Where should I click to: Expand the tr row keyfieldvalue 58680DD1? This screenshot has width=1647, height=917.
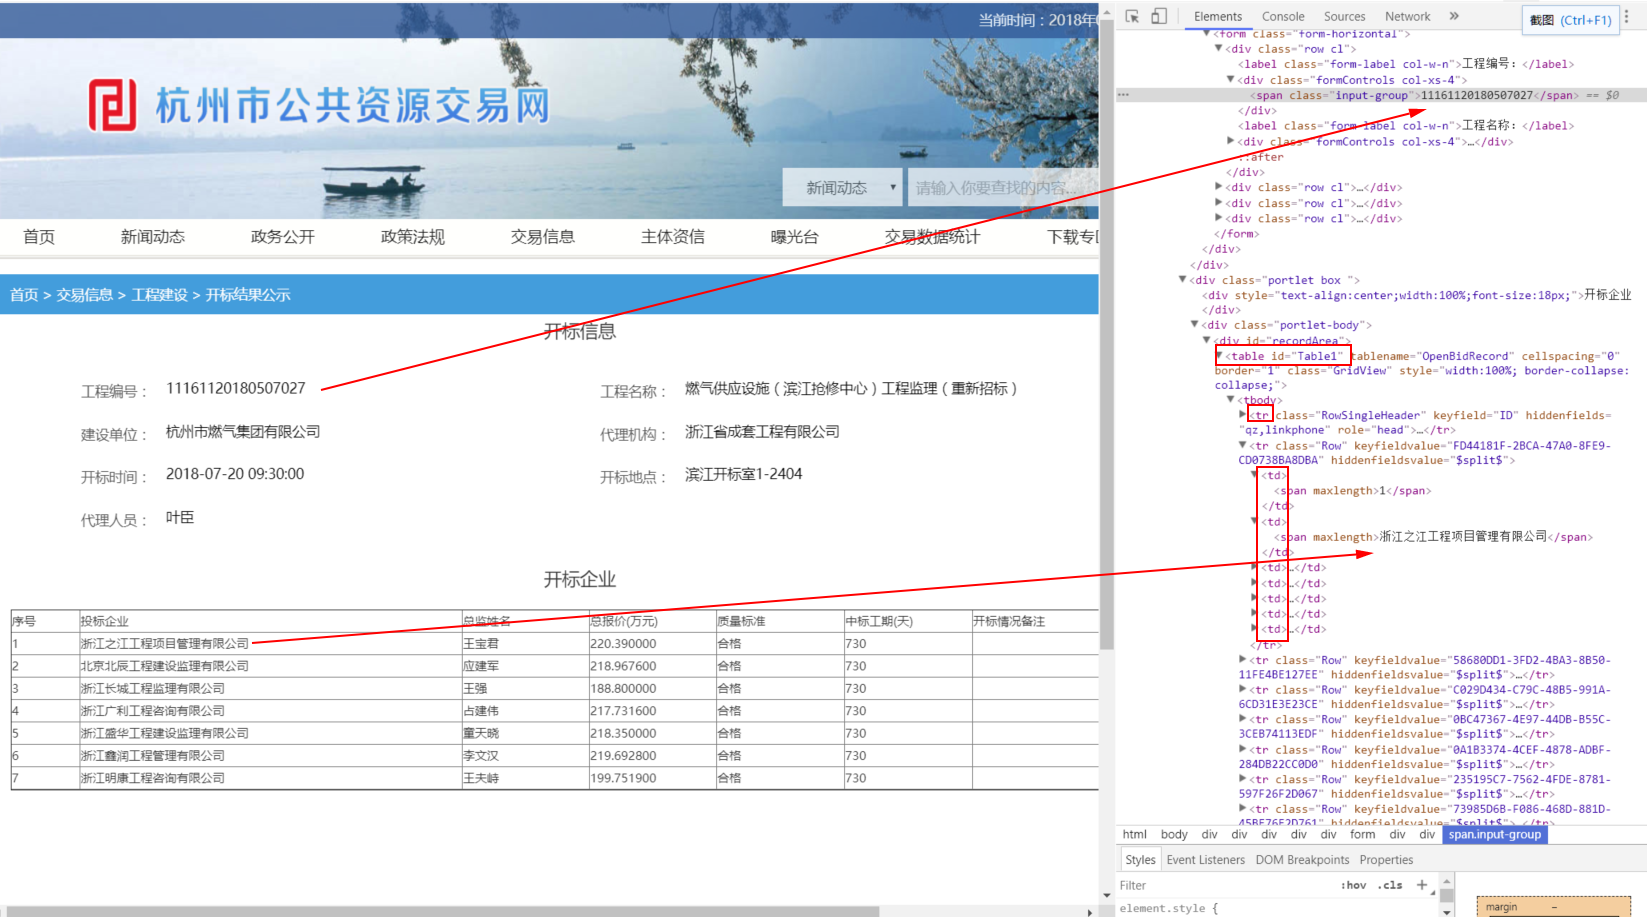1243,659
